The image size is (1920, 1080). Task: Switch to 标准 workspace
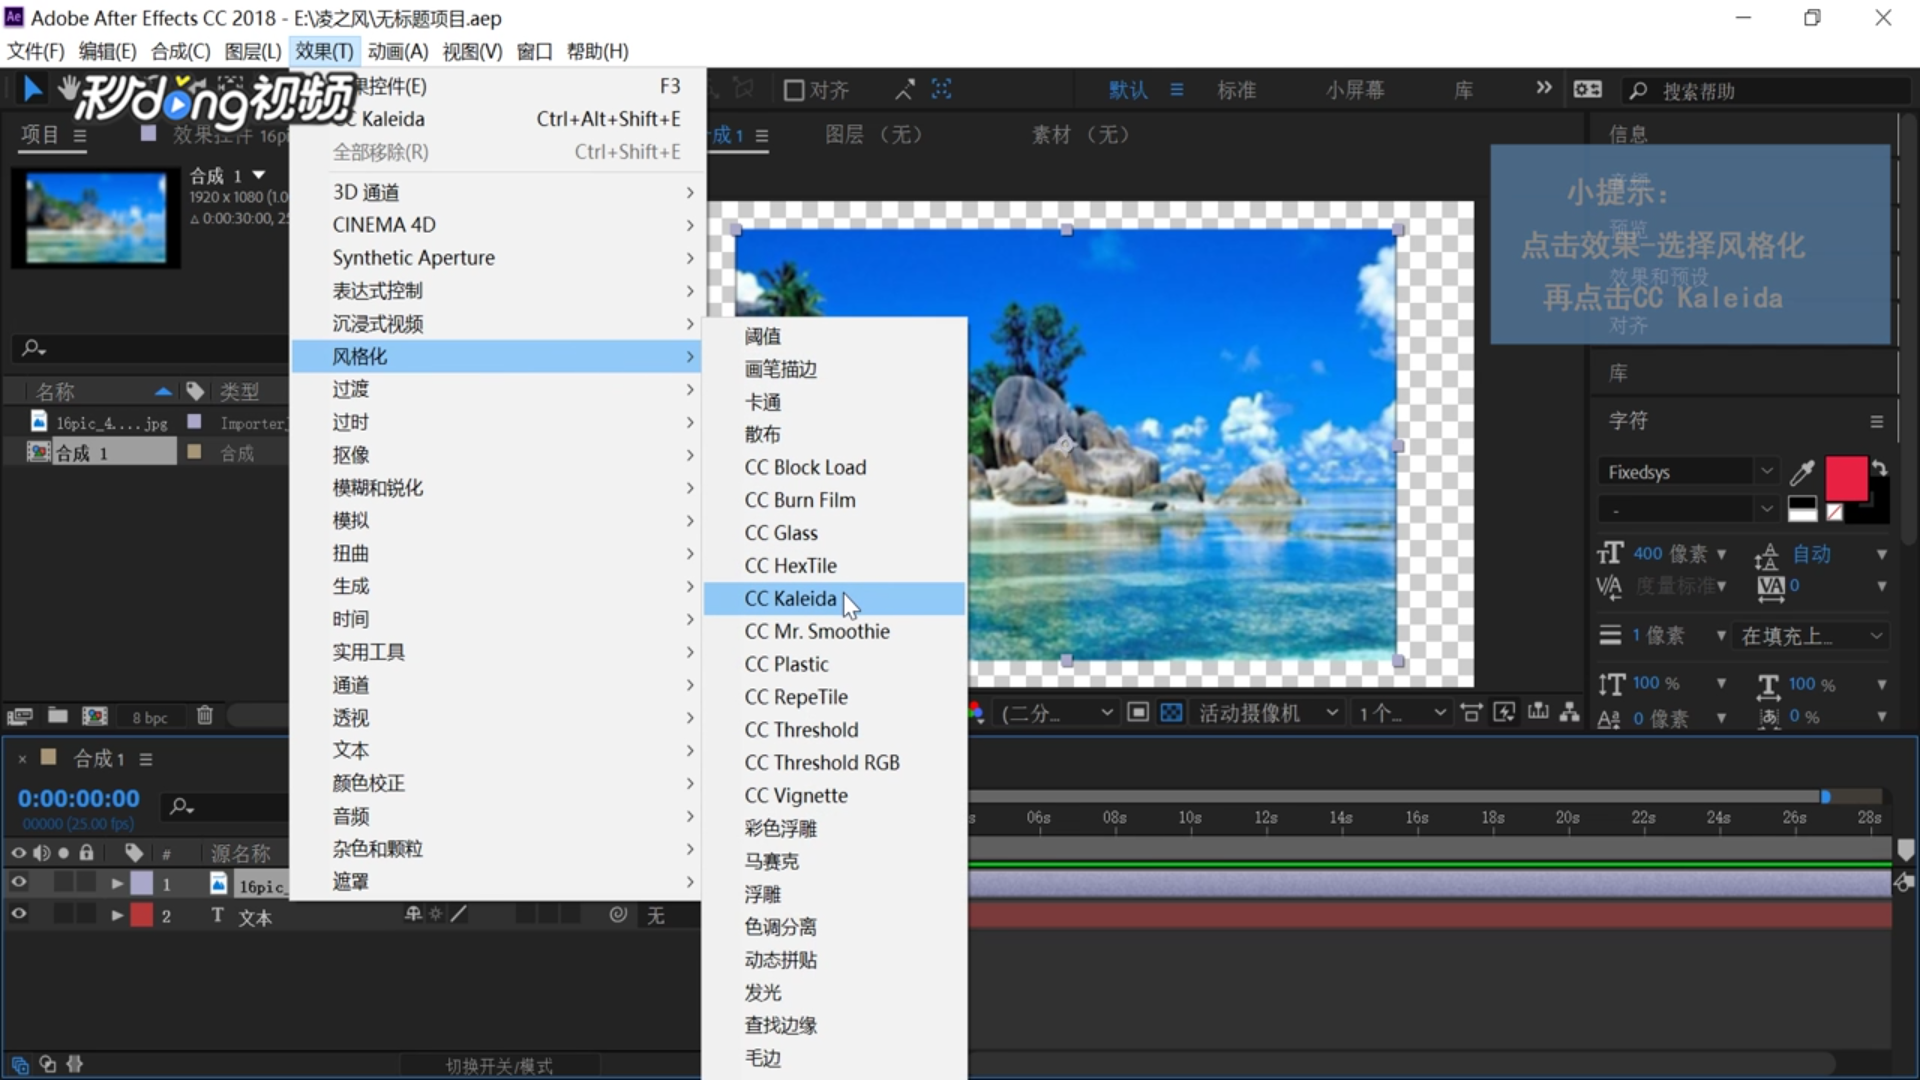[1236, 90]
